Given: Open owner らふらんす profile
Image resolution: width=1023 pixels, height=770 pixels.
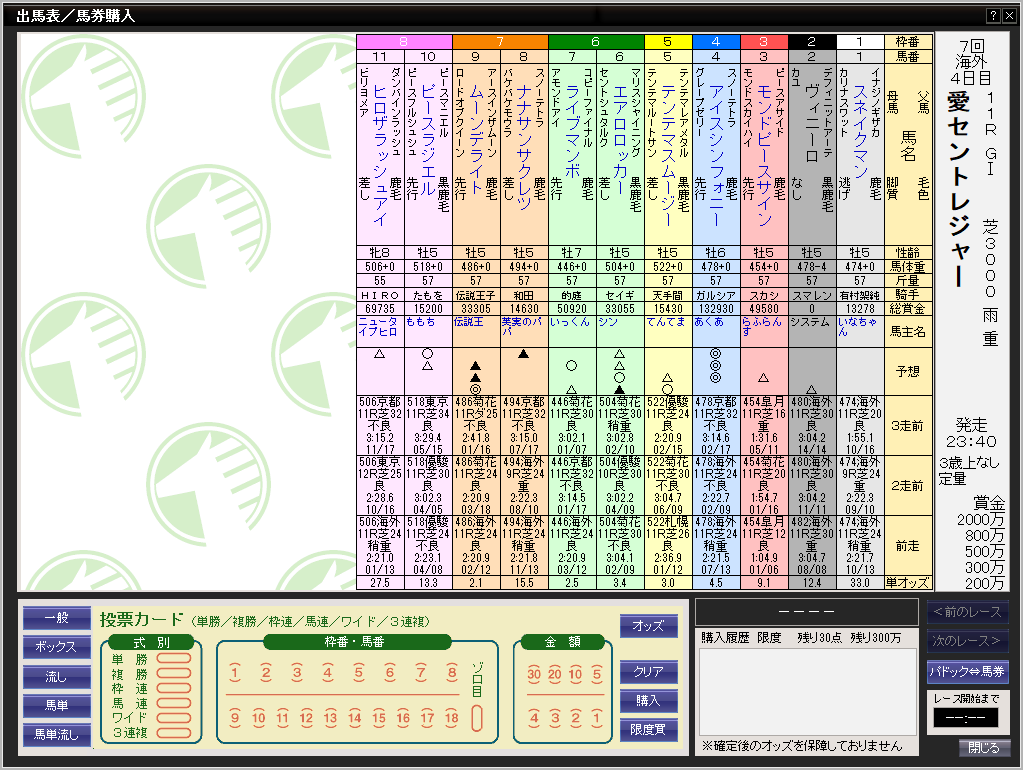Looking at the screenshot, I should click(761, 326).
